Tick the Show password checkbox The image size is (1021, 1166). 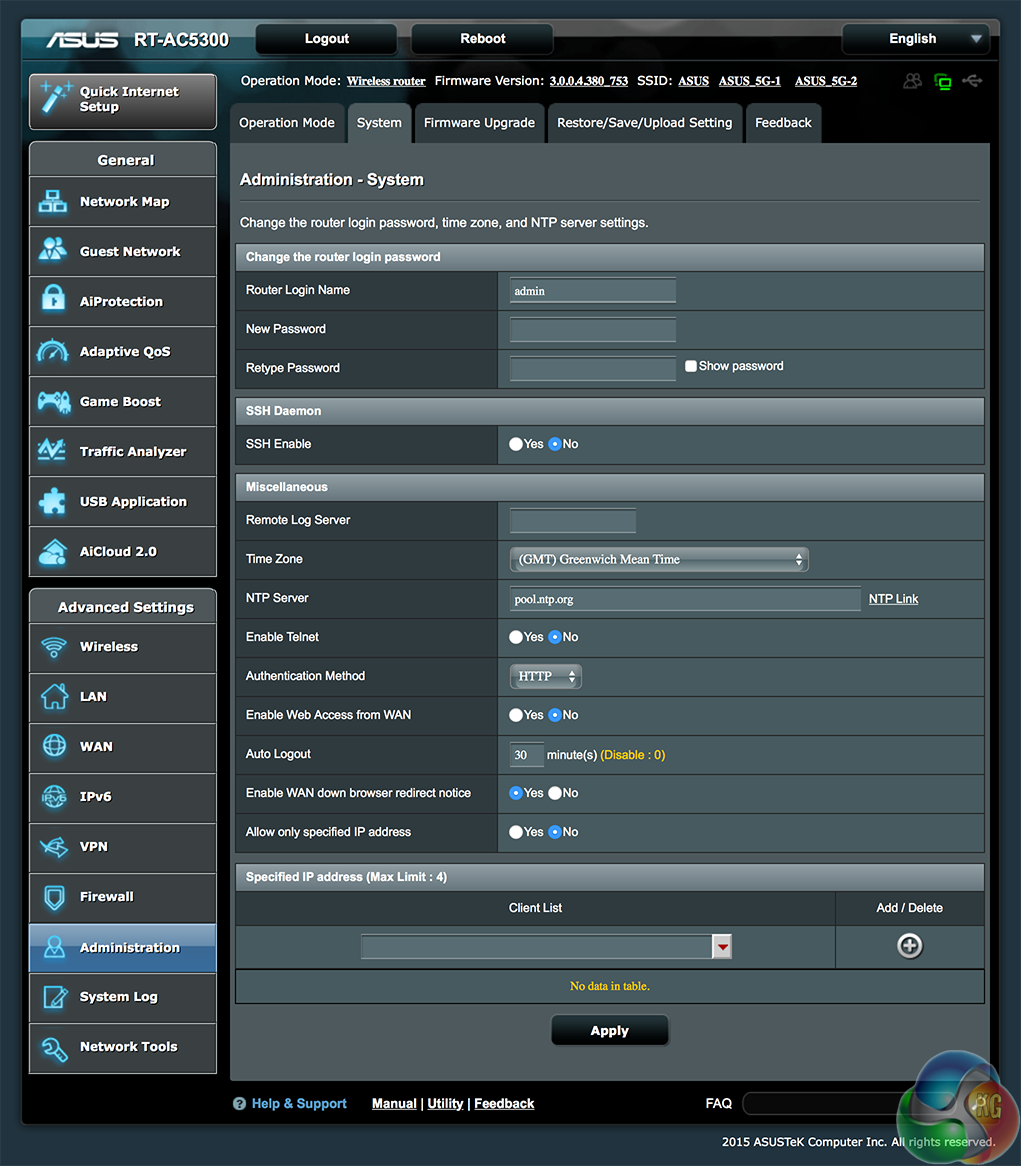pyautogui.click(x=691, y=366)
